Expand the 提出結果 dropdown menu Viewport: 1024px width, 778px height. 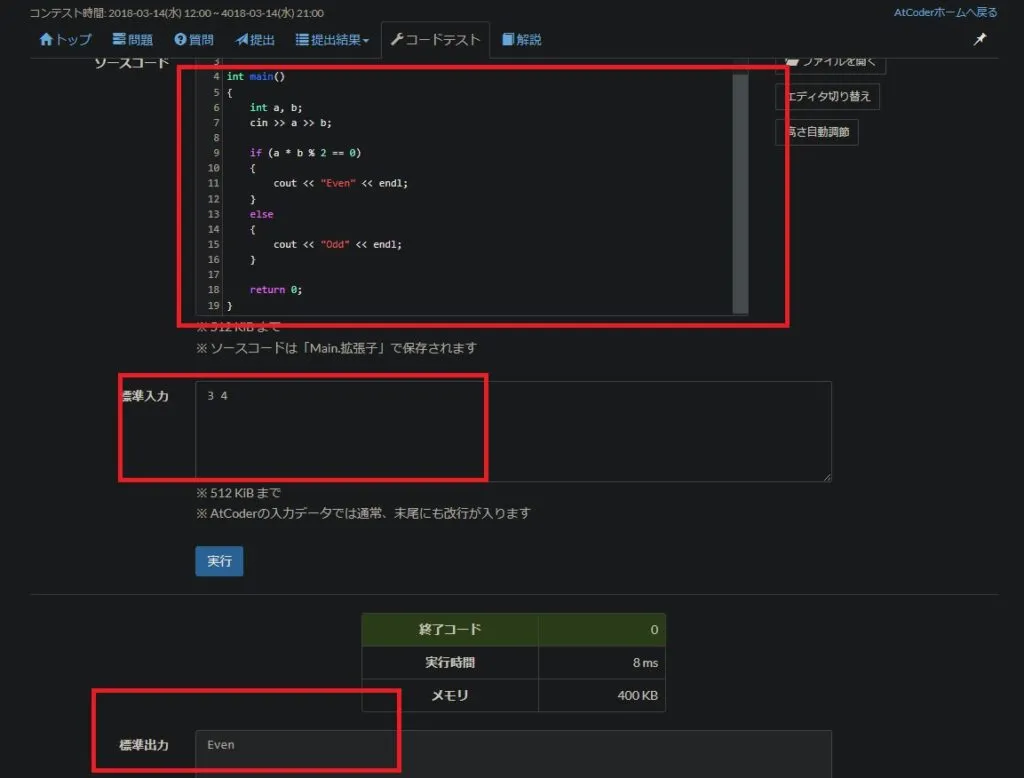click(333, 40)
